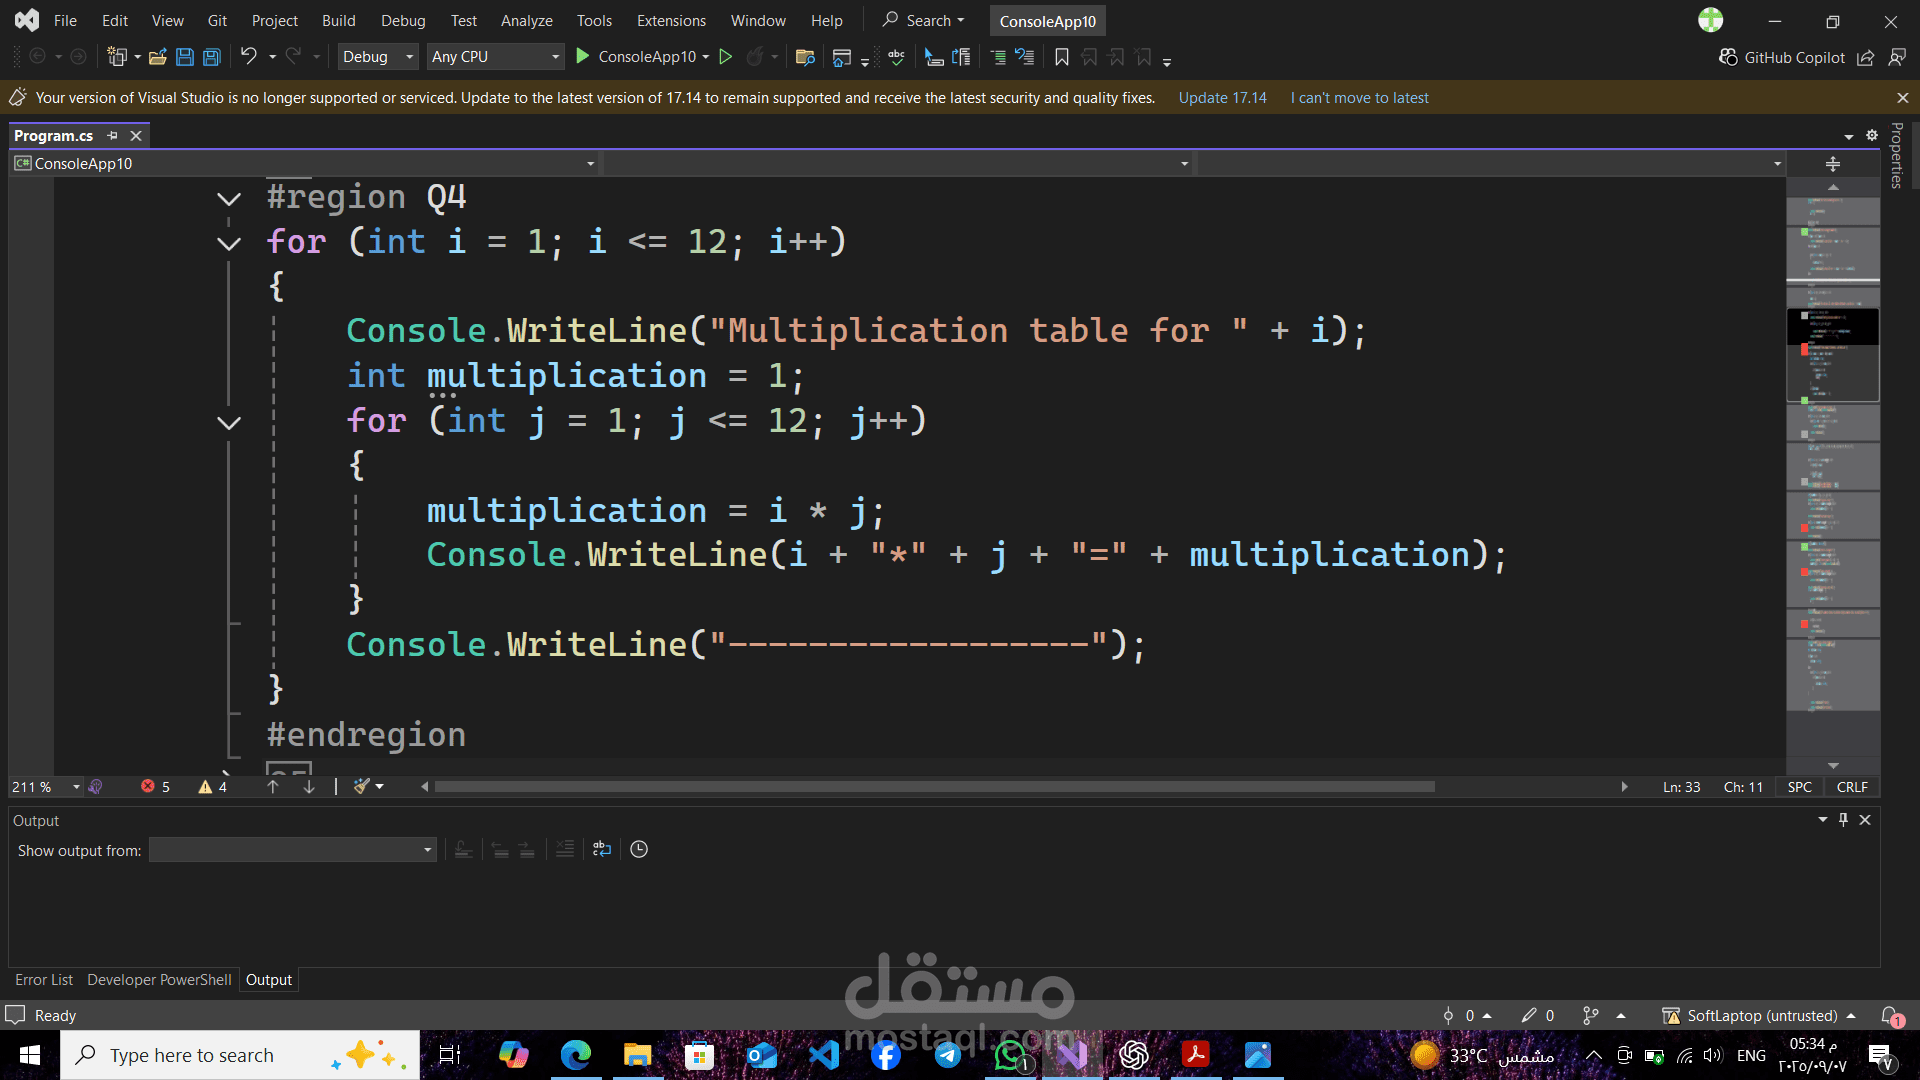Collapse the #region Q4 block
Screen dimensions: 1920x1080
click(x=229, y=199)
